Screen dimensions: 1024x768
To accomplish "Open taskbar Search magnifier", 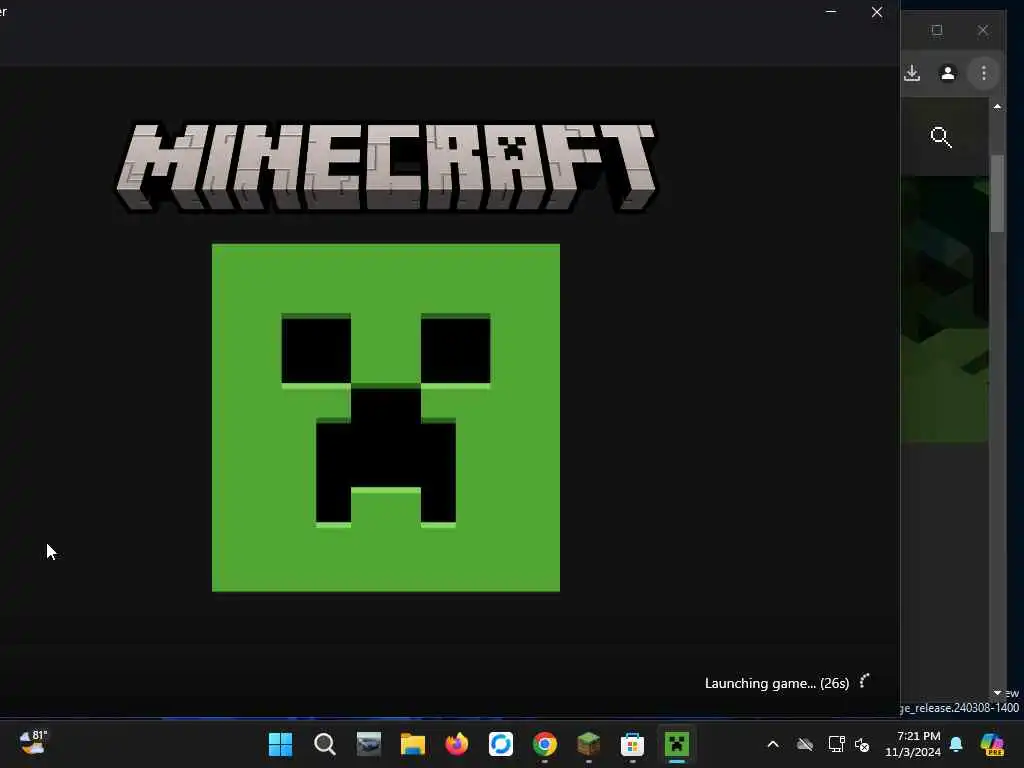I will (325, 744).
